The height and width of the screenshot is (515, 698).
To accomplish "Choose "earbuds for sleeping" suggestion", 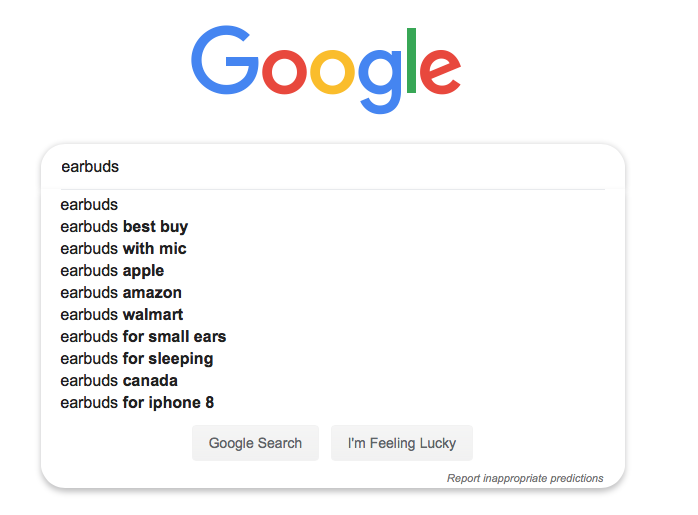I will pyautogui.click(x=136, y=359).
